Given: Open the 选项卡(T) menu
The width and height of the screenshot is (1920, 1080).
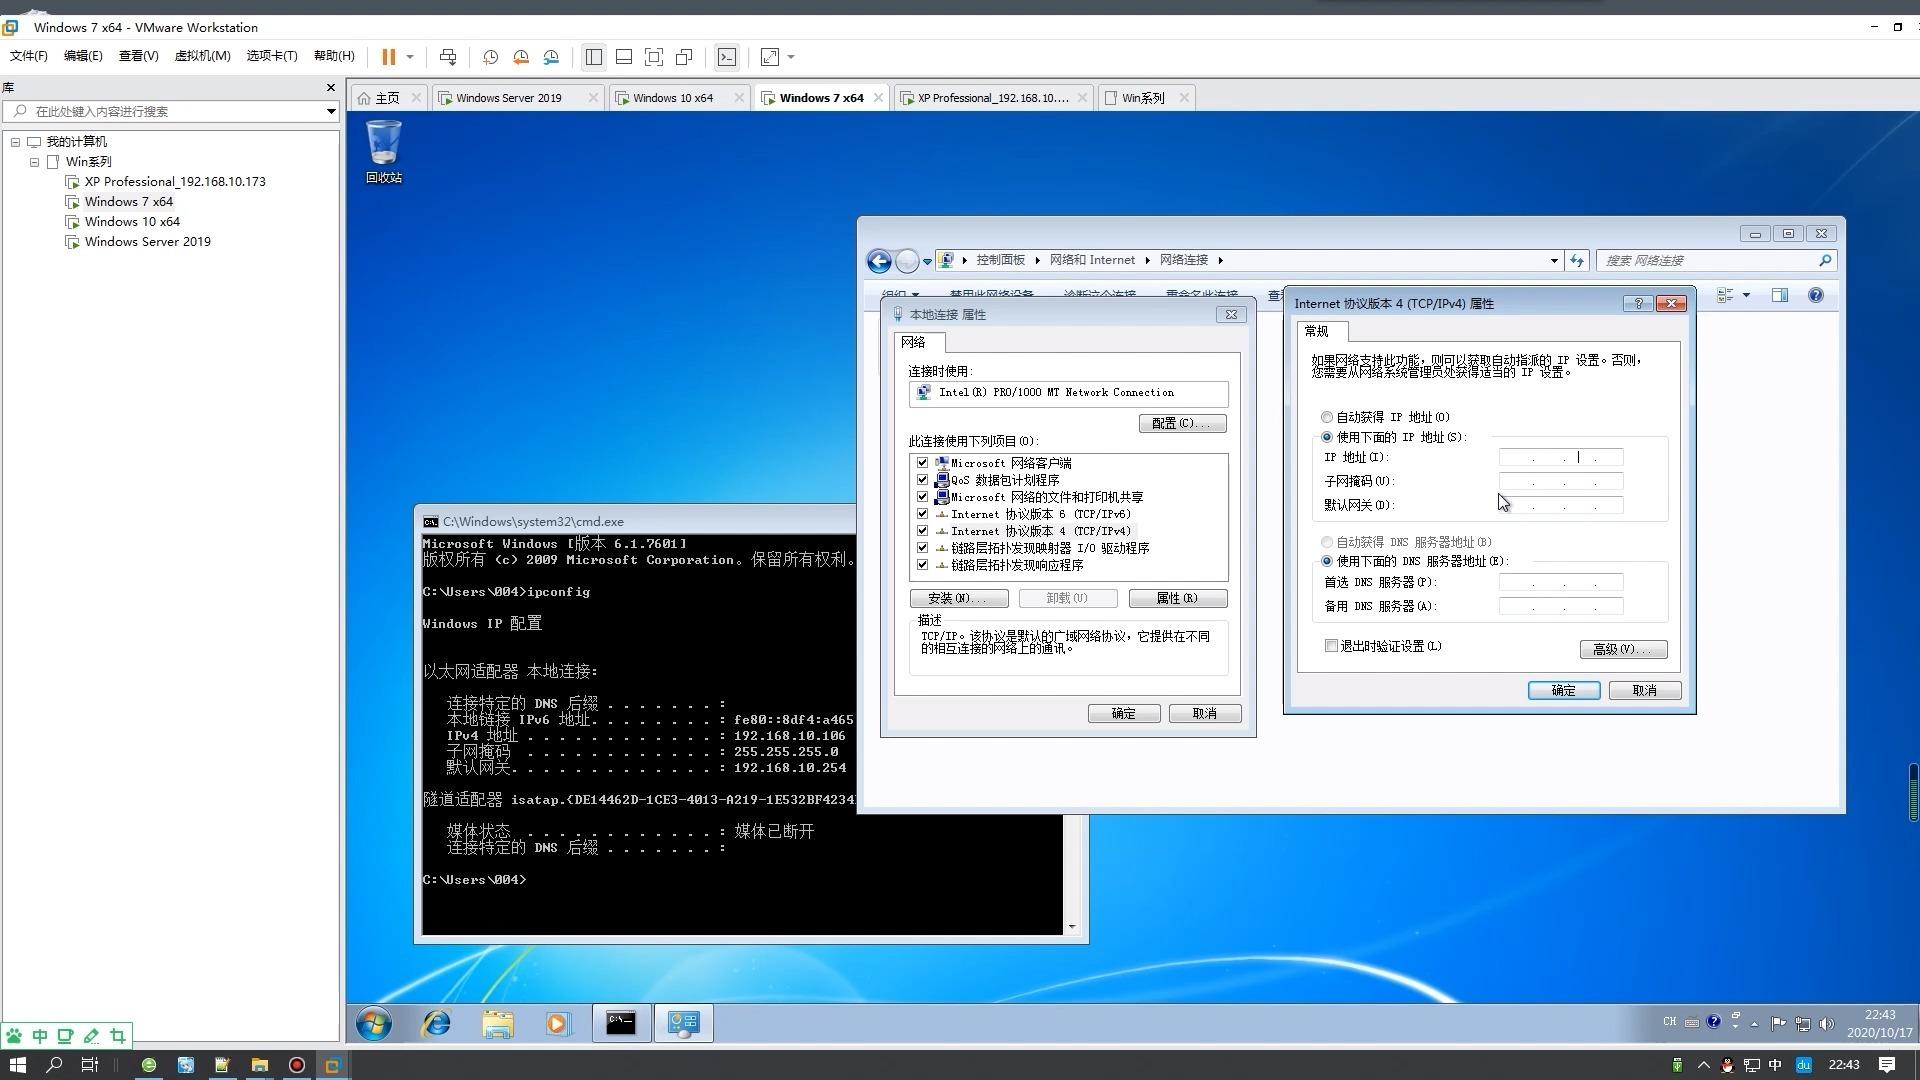Looking at the screenshot, I should click(272, 56).
